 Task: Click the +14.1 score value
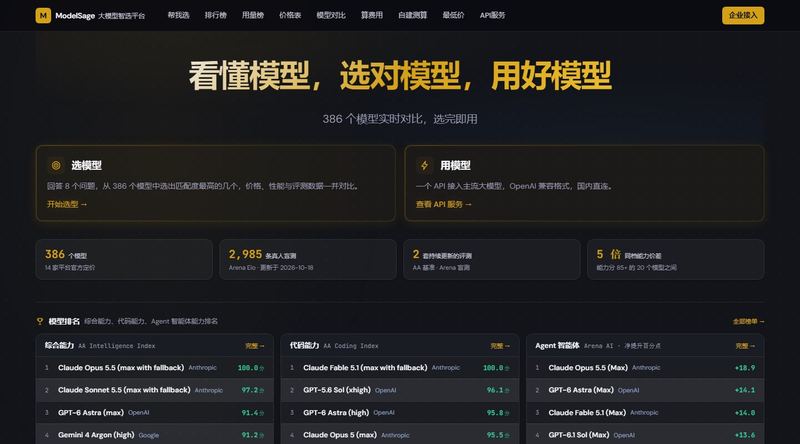[745, 390]
